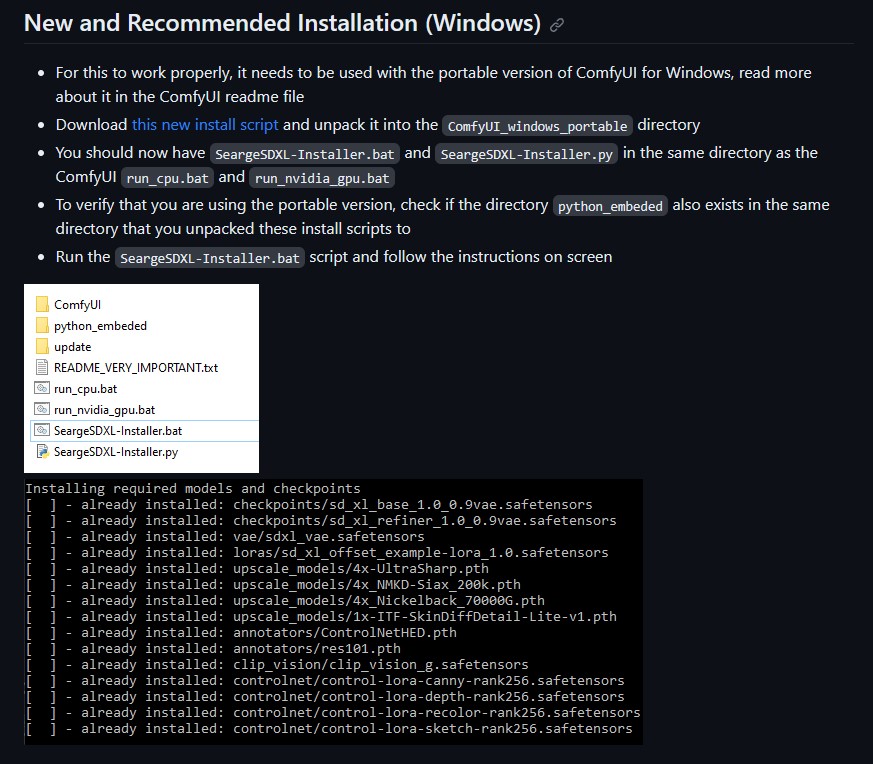This screenshot has width=873, height=764.
Task: Click the run_nvidia_gpu.bat file icon in listing
Action: [x=42, y=409]
